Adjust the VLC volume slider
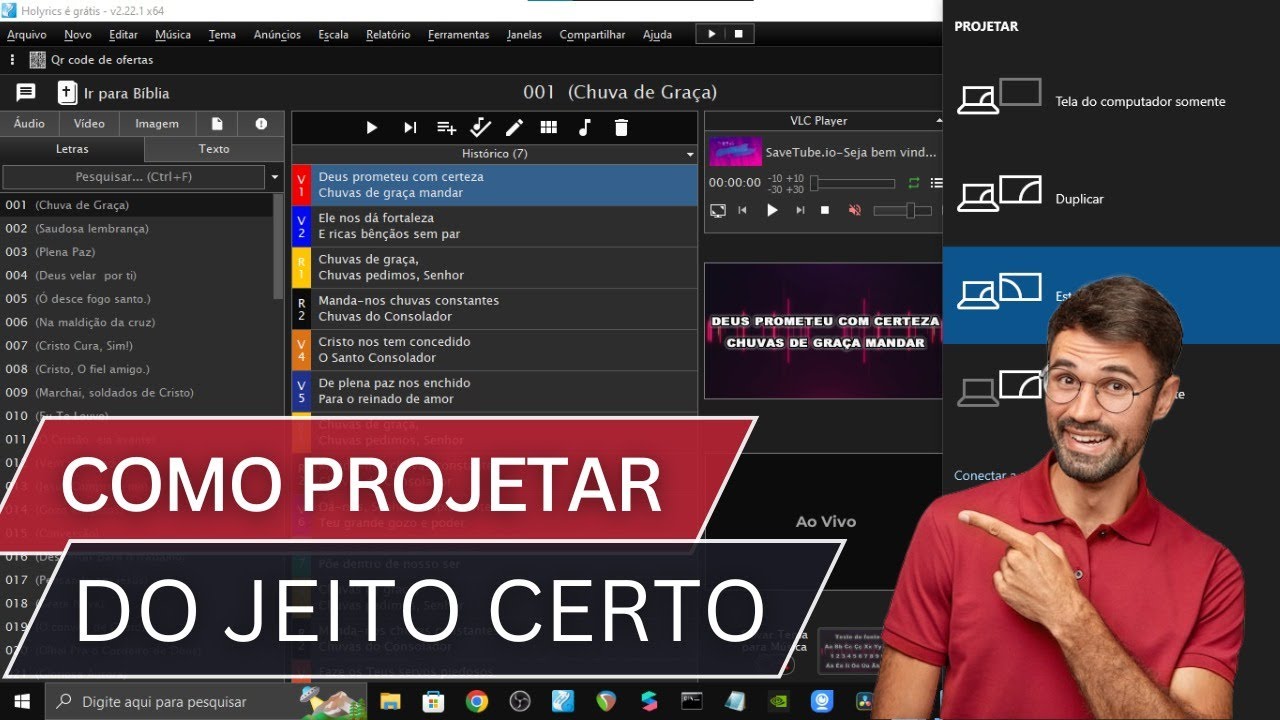Screen dimensions: 1280x720 [902, 210]
